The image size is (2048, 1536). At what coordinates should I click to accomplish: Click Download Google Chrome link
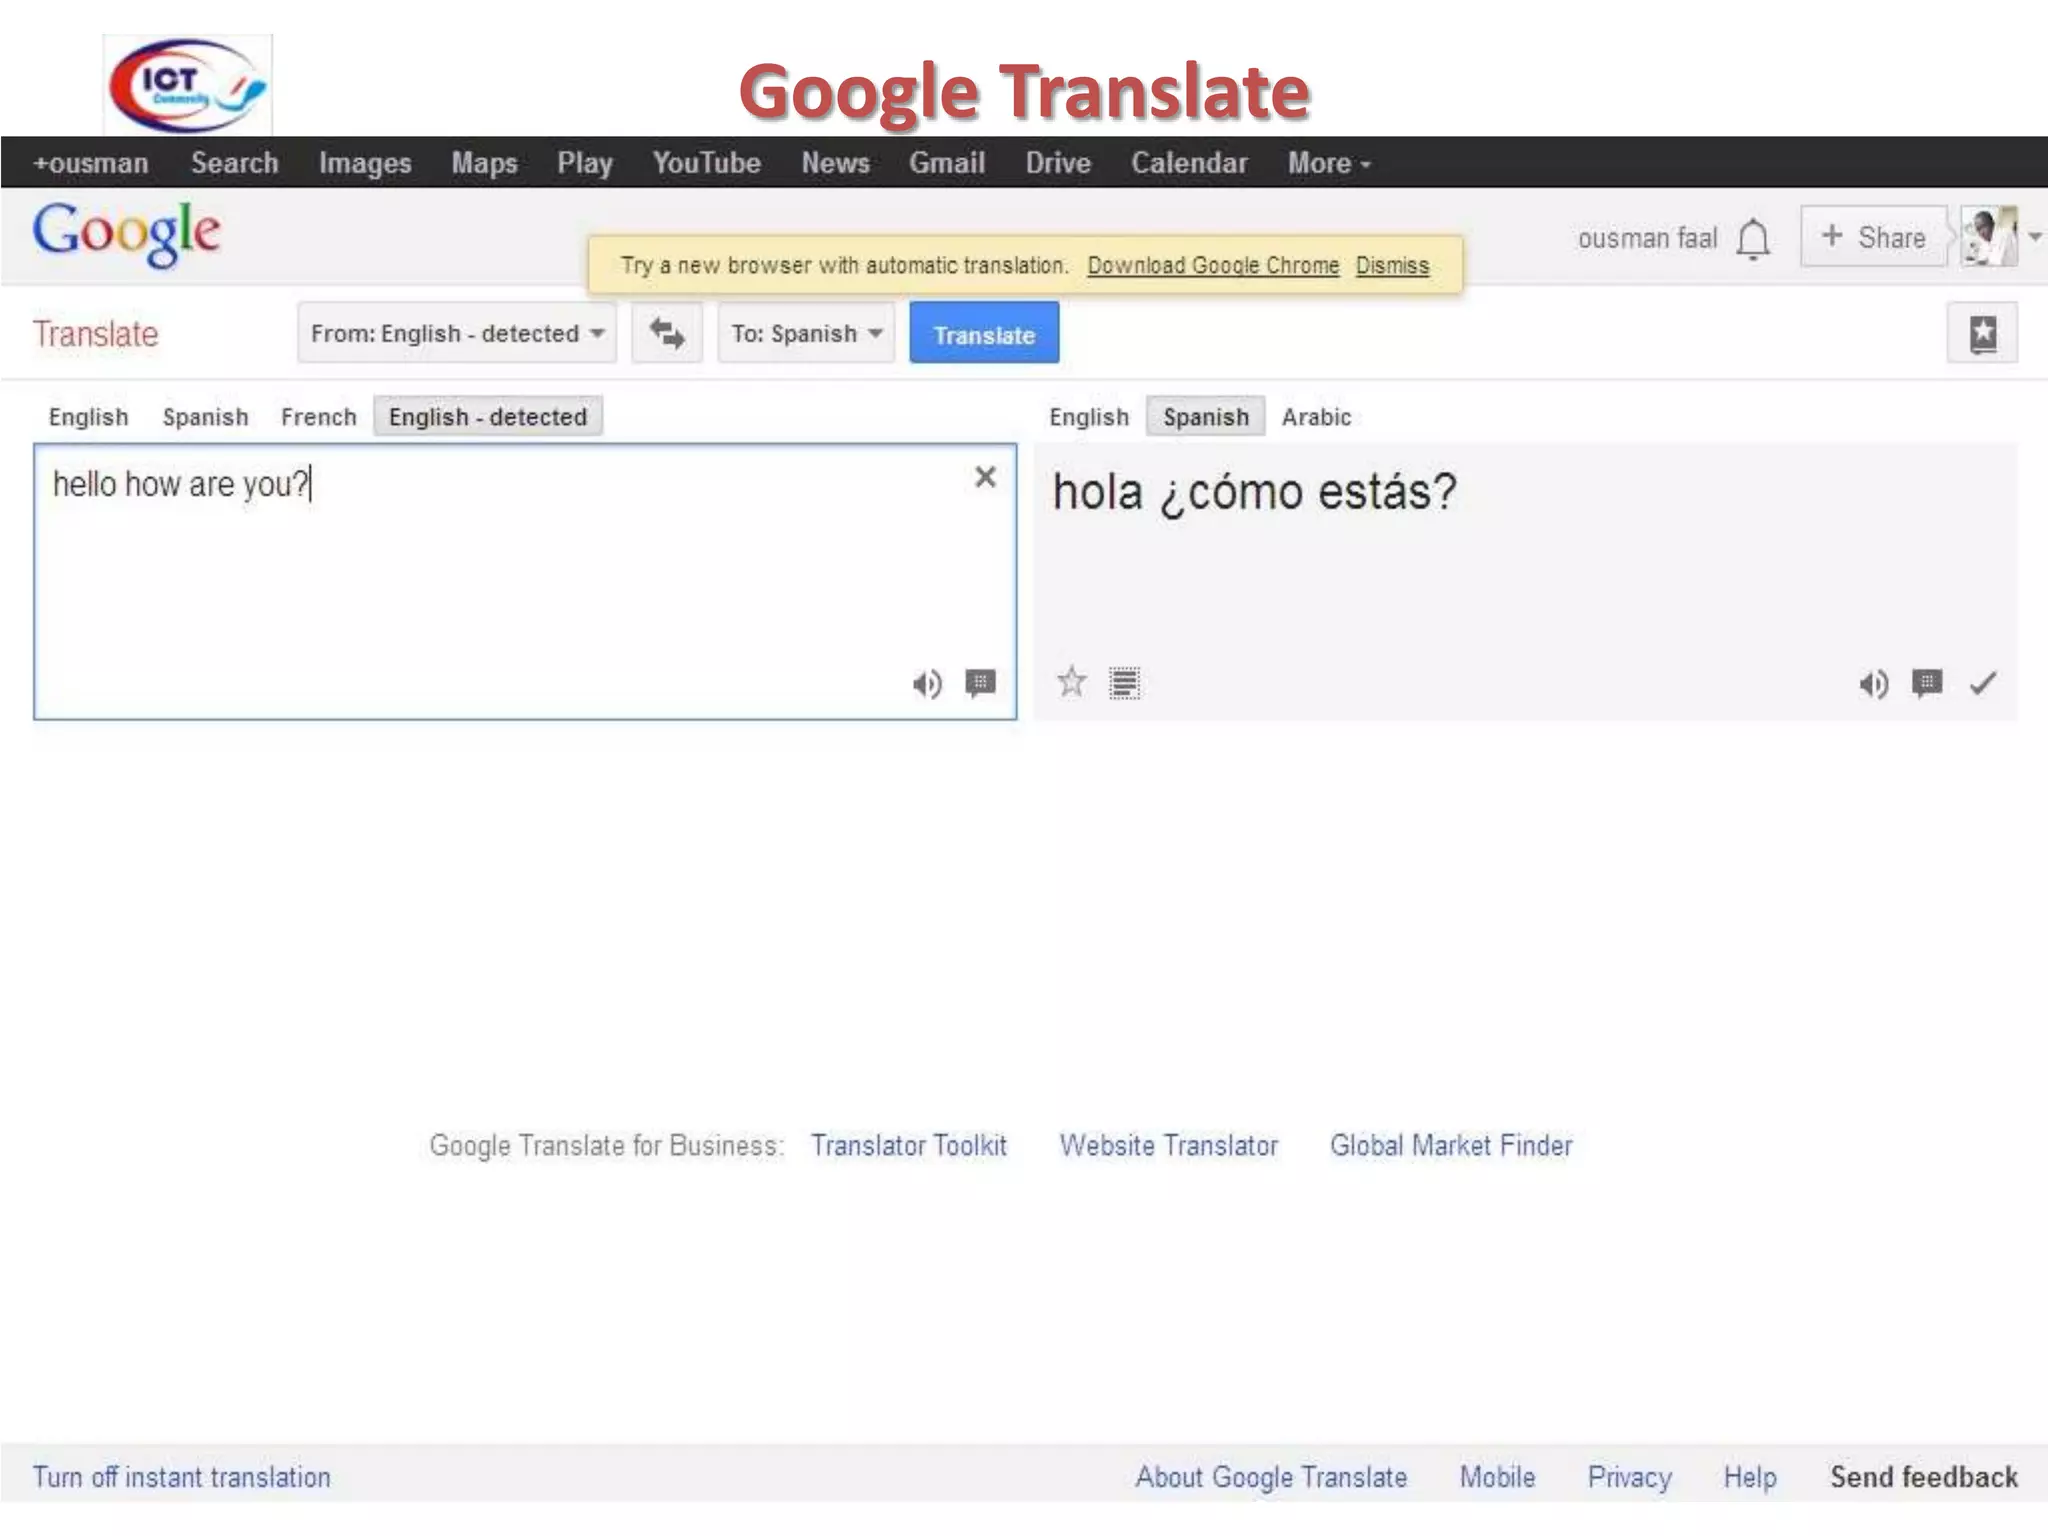[1213, 266]
